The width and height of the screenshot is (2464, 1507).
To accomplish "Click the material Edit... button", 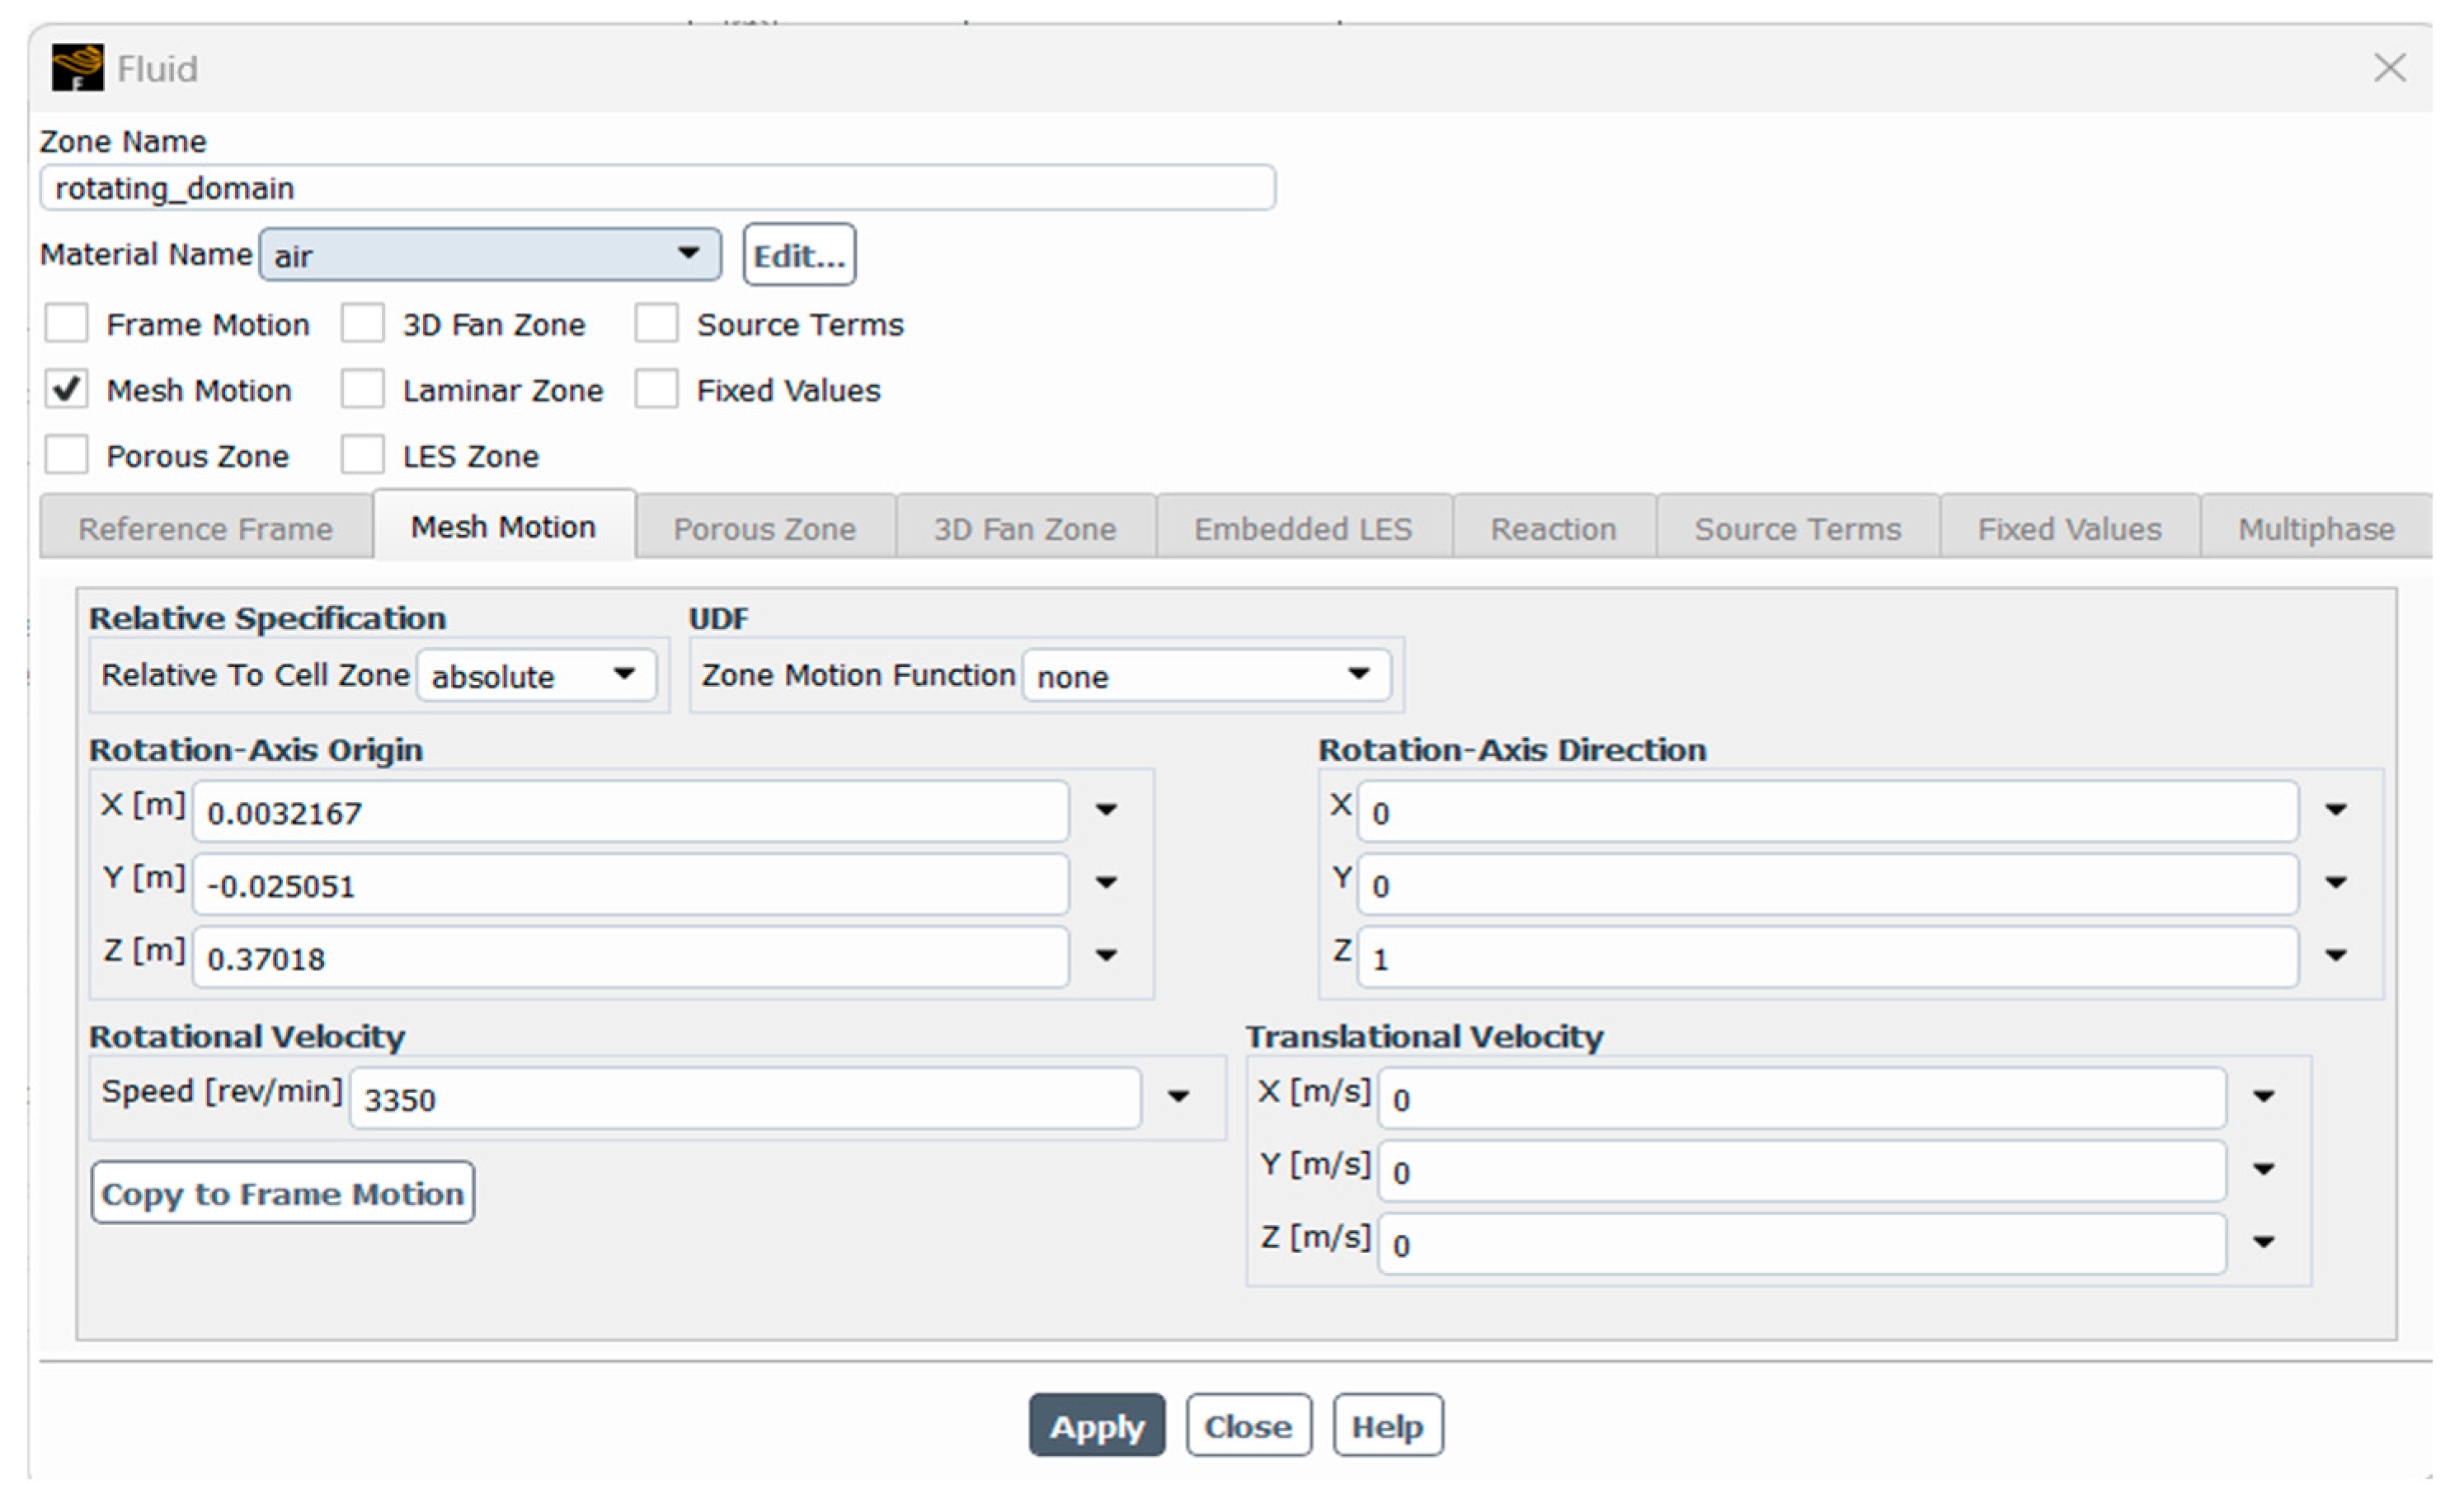I will (x=798, y=255).
